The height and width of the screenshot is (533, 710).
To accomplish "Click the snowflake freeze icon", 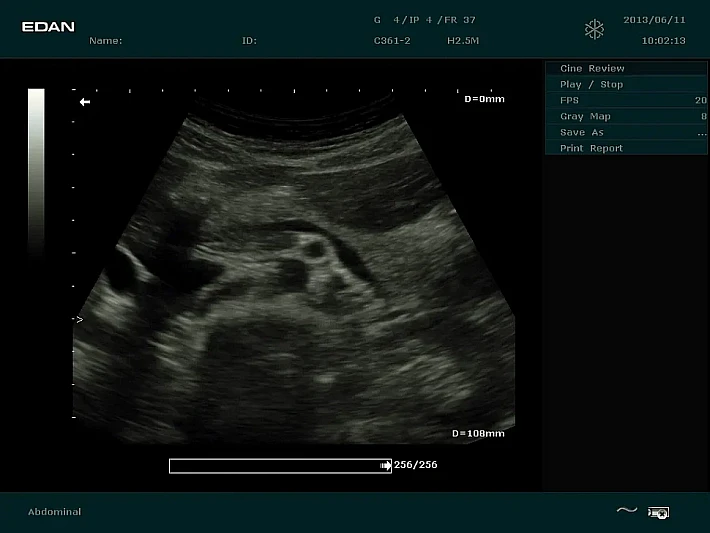I will click(x=595, y=29).
